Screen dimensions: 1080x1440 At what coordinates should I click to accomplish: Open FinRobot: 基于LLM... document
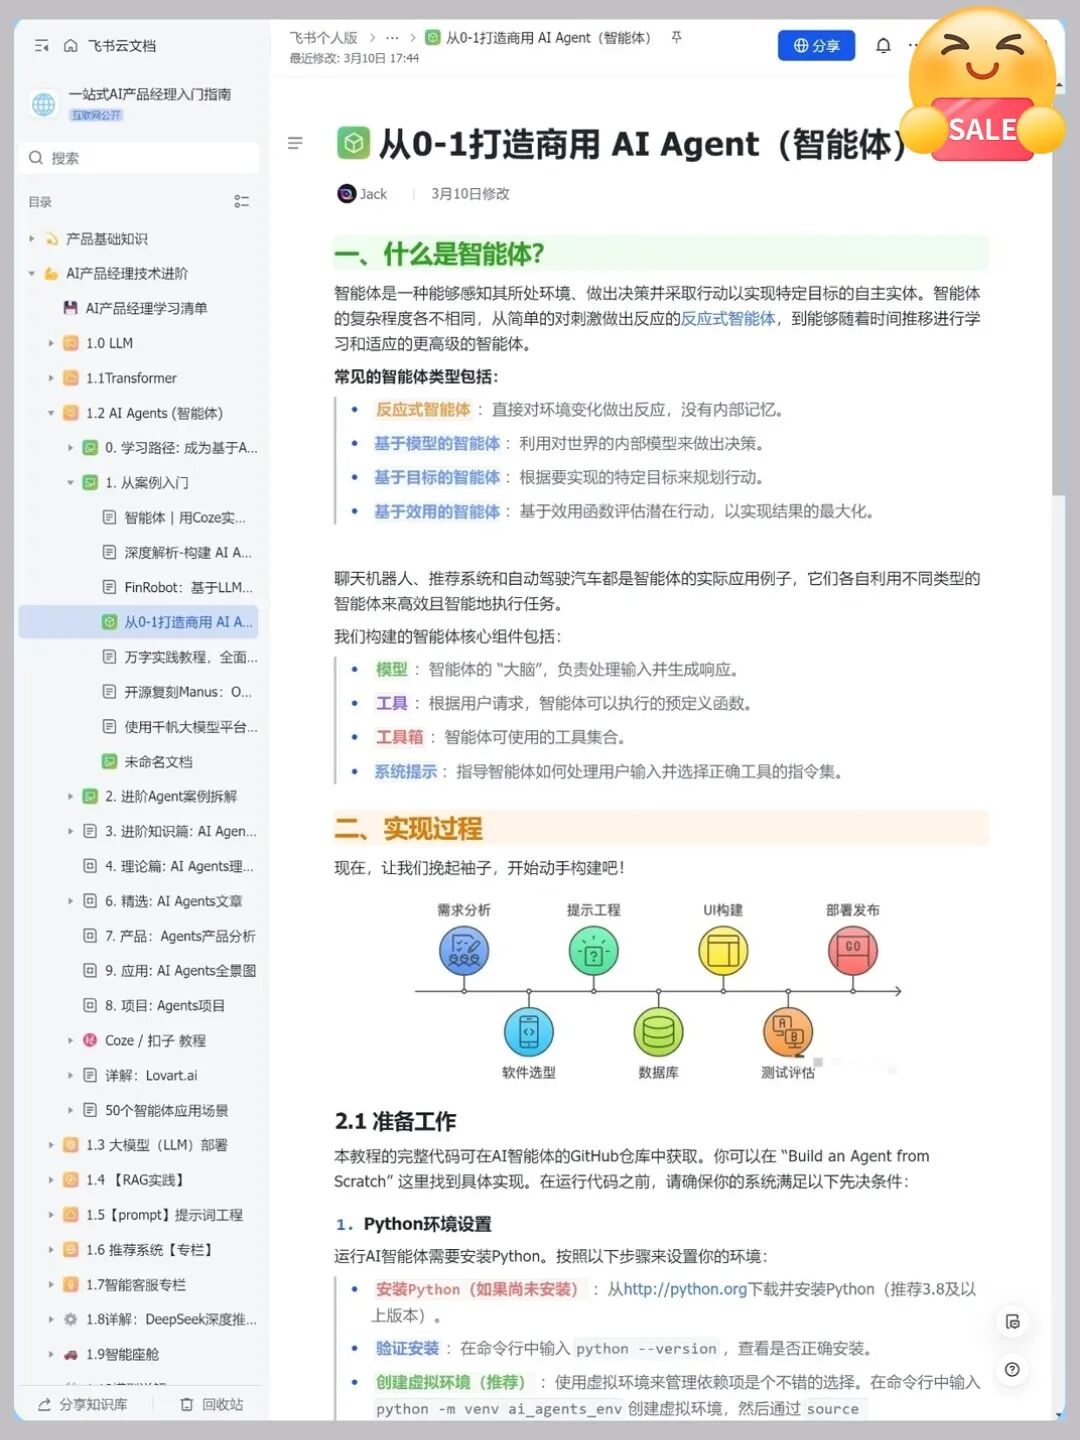[x=178, y=588]
